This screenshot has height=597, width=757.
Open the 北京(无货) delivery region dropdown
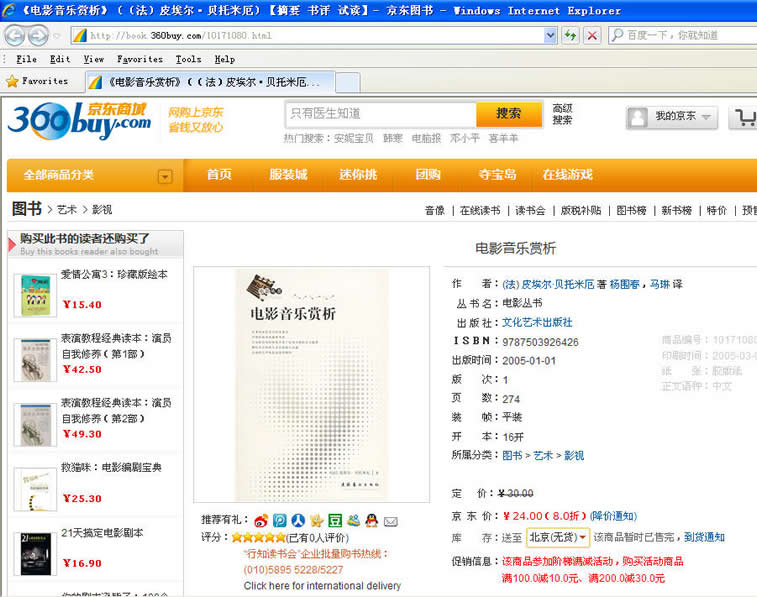click(558, 537)
